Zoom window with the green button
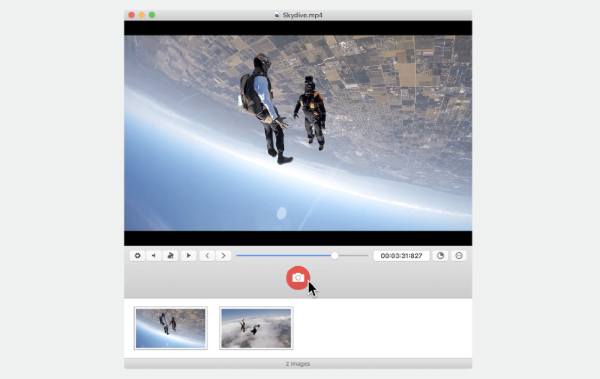 pos(152,15)
